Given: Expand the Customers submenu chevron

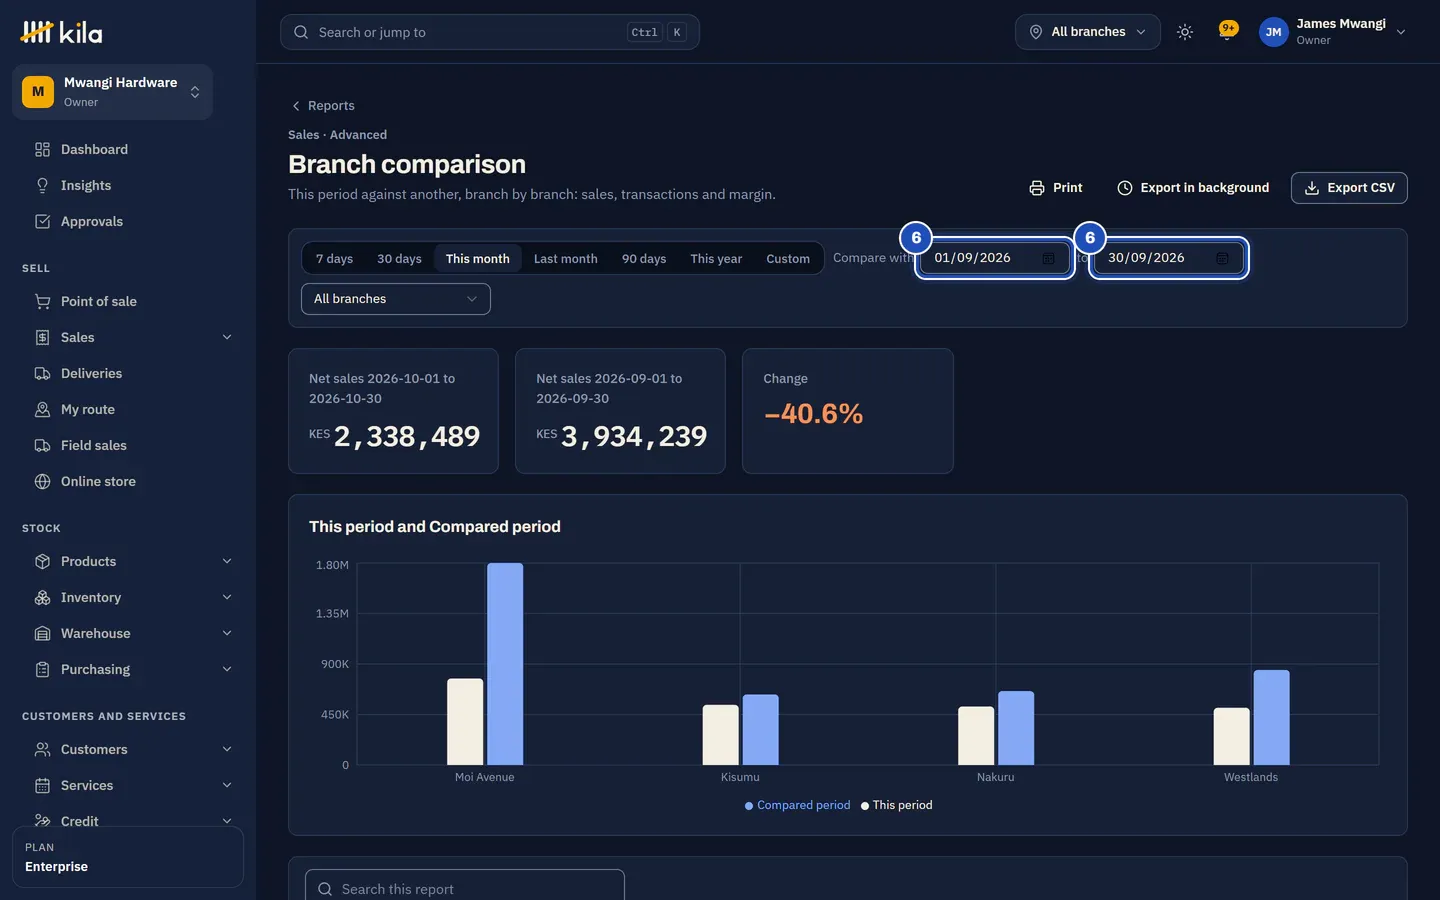Looking at the screenshot, I should 227,749.
